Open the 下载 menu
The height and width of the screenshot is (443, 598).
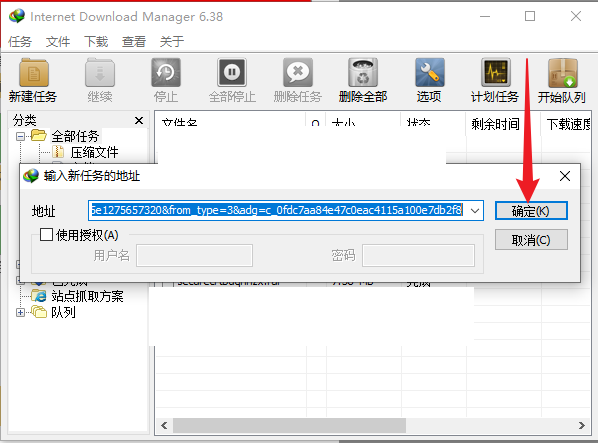point(96,41)
